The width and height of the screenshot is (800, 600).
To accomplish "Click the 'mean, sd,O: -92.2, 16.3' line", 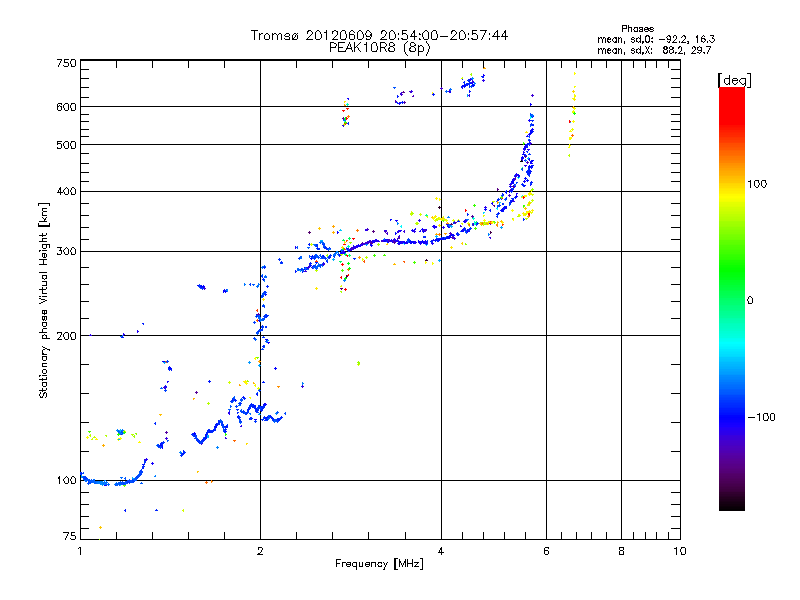I will 656,39.
